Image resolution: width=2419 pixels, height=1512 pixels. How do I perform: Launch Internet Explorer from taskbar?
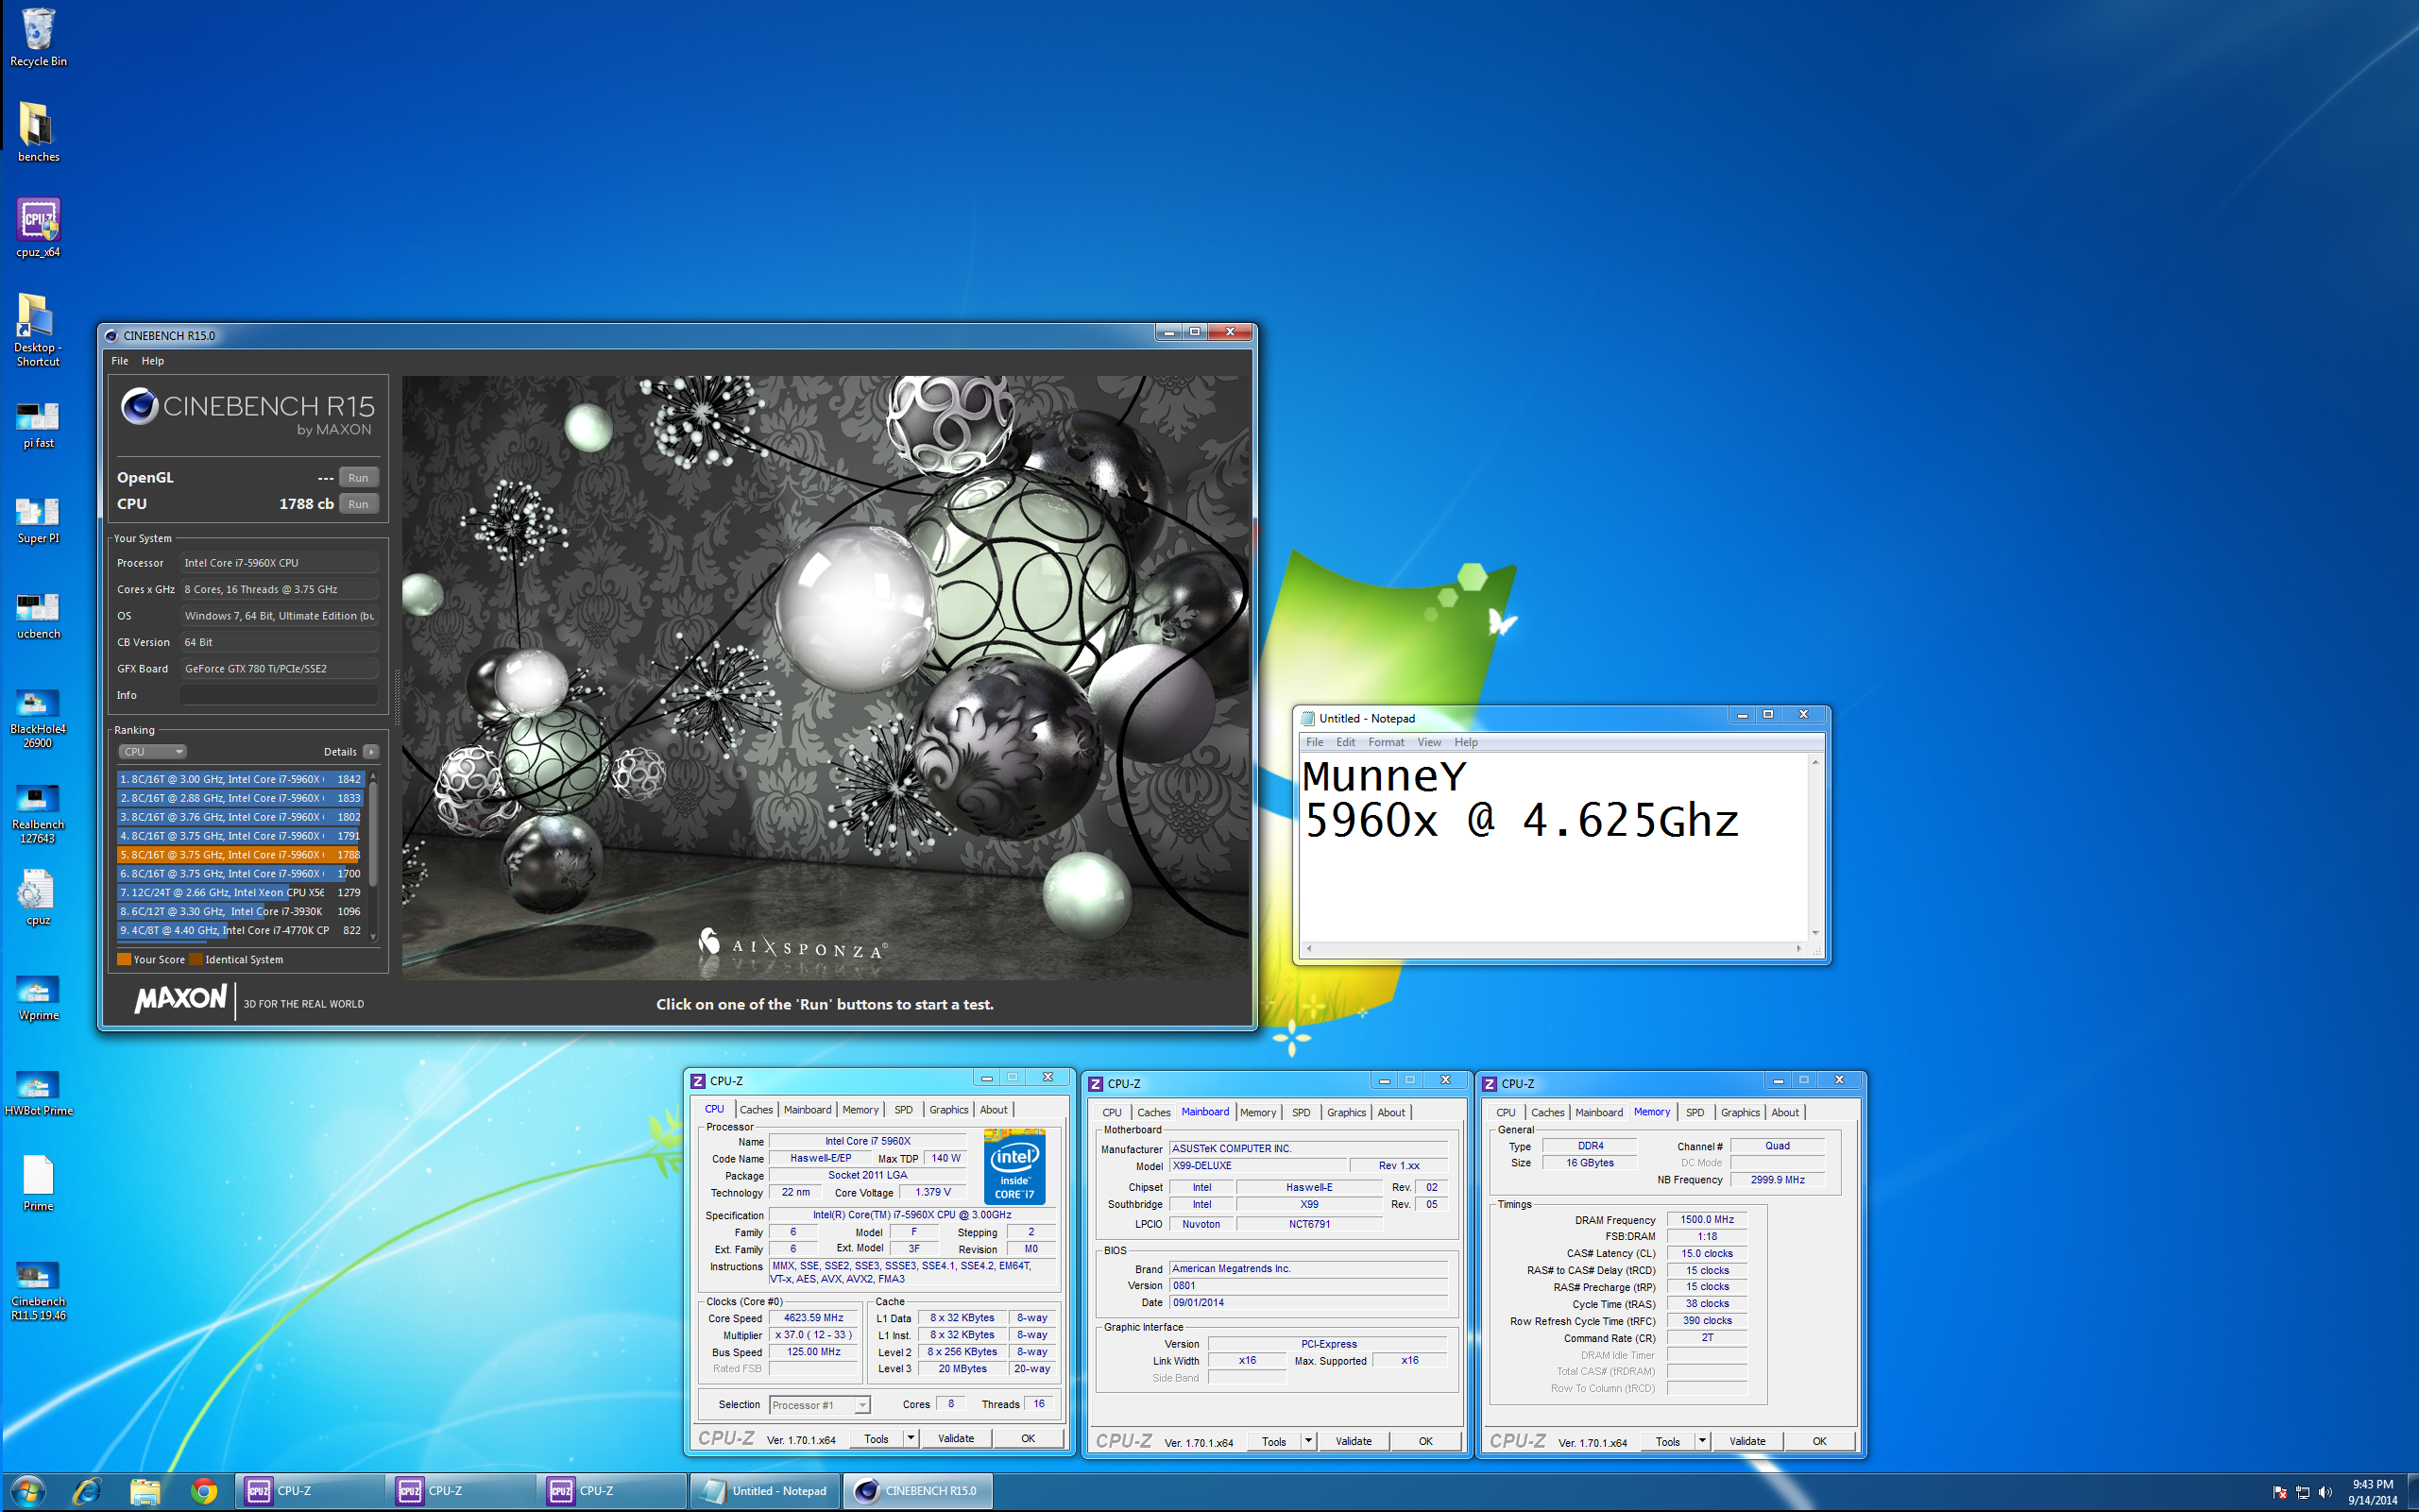pos(87,1491)
